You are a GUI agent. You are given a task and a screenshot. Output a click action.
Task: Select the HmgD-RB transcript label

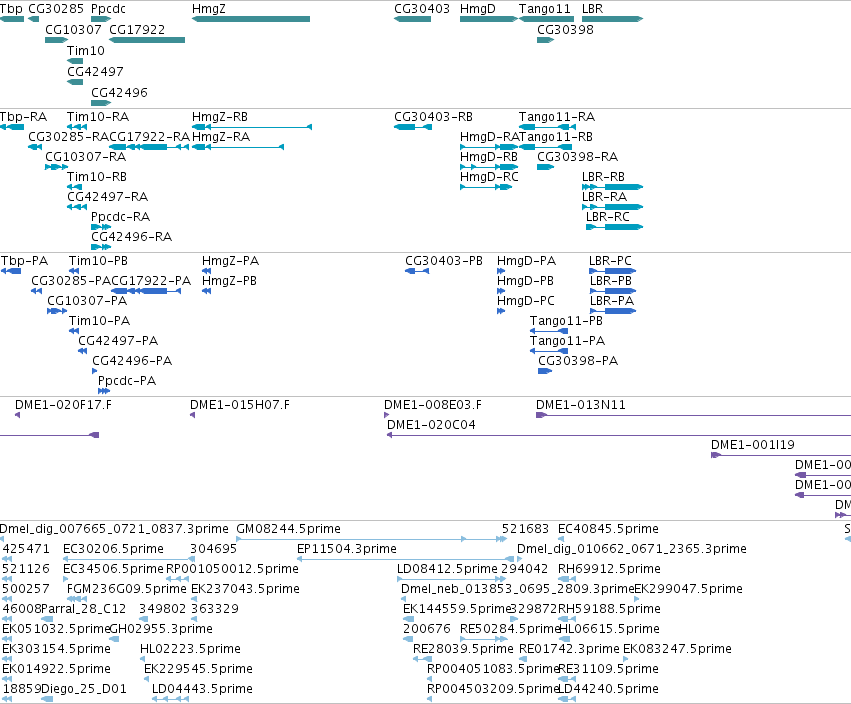489,157
